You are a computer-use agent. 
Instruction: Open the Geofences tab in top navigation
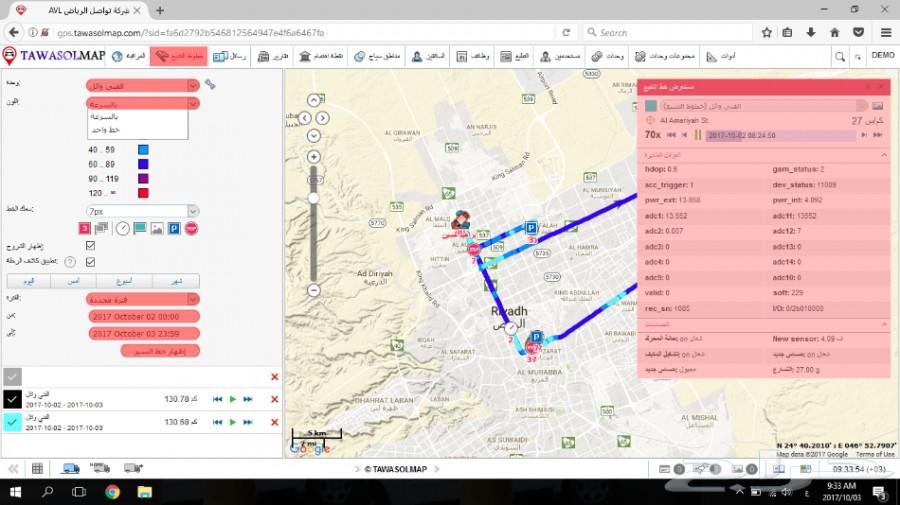click(x=377, y=56)
